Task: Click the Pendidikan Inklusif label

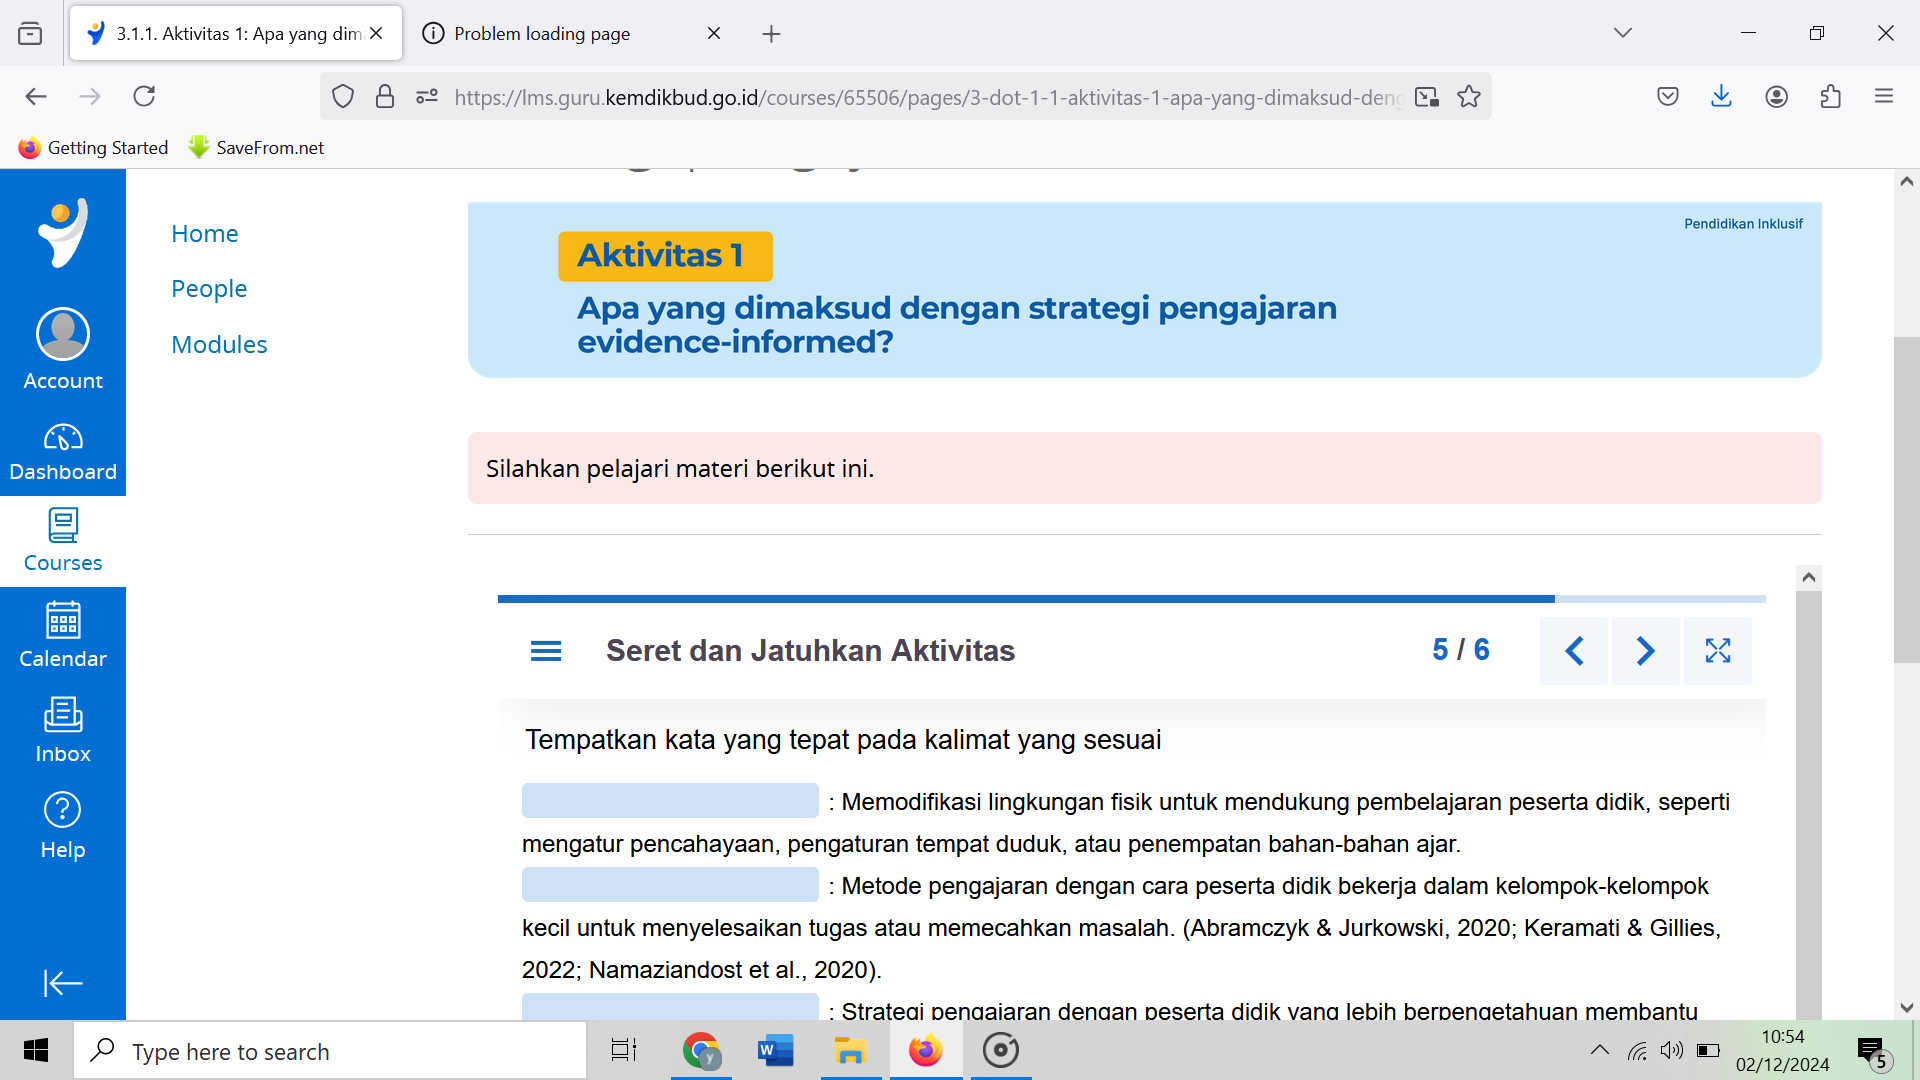Action: pos(1743,224)
